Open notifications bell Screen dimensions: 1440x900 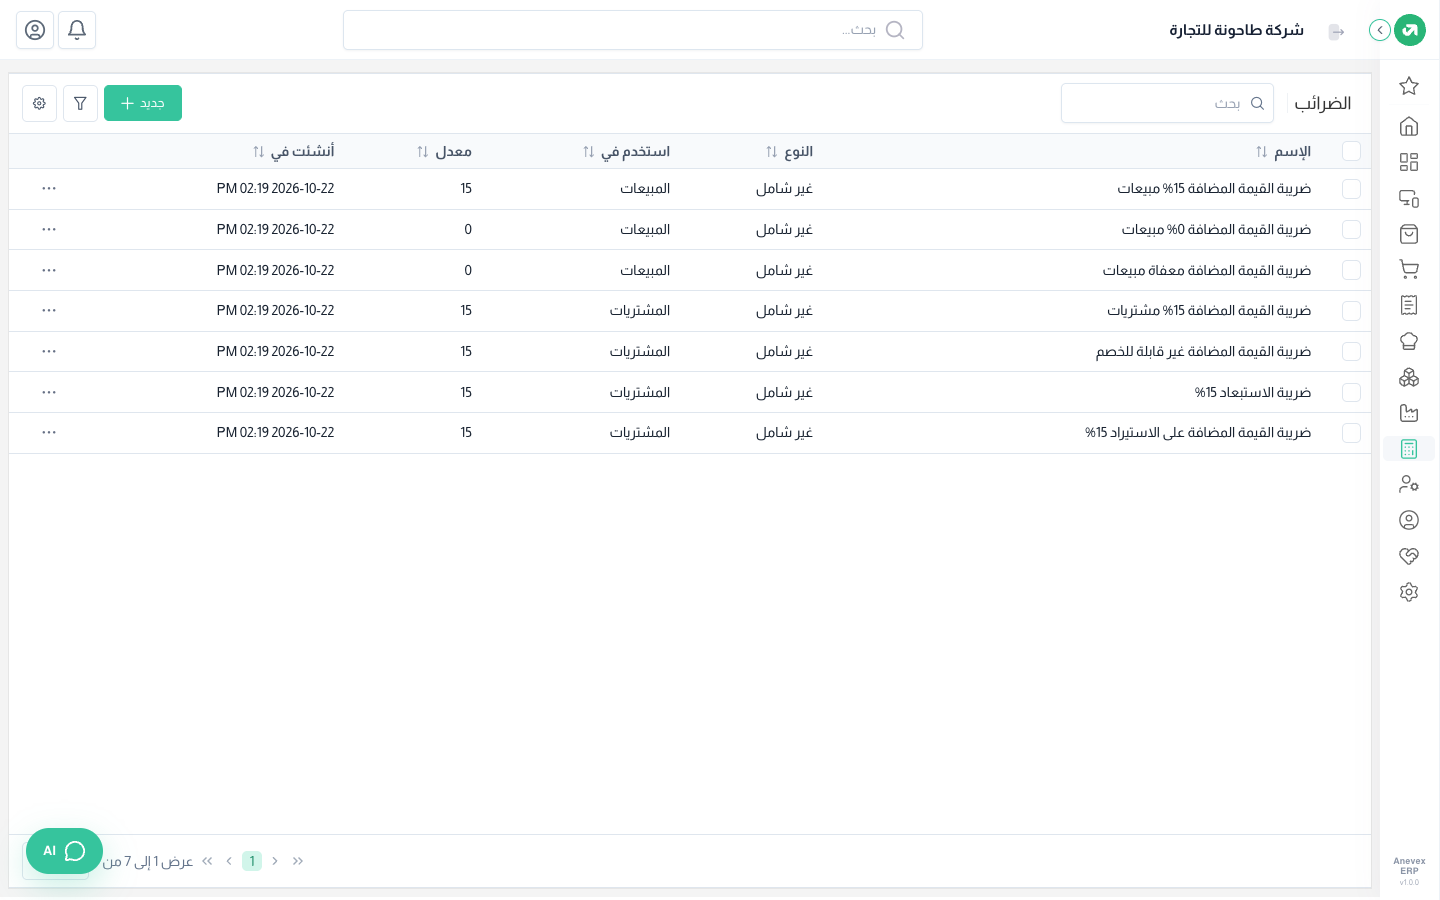77,30
